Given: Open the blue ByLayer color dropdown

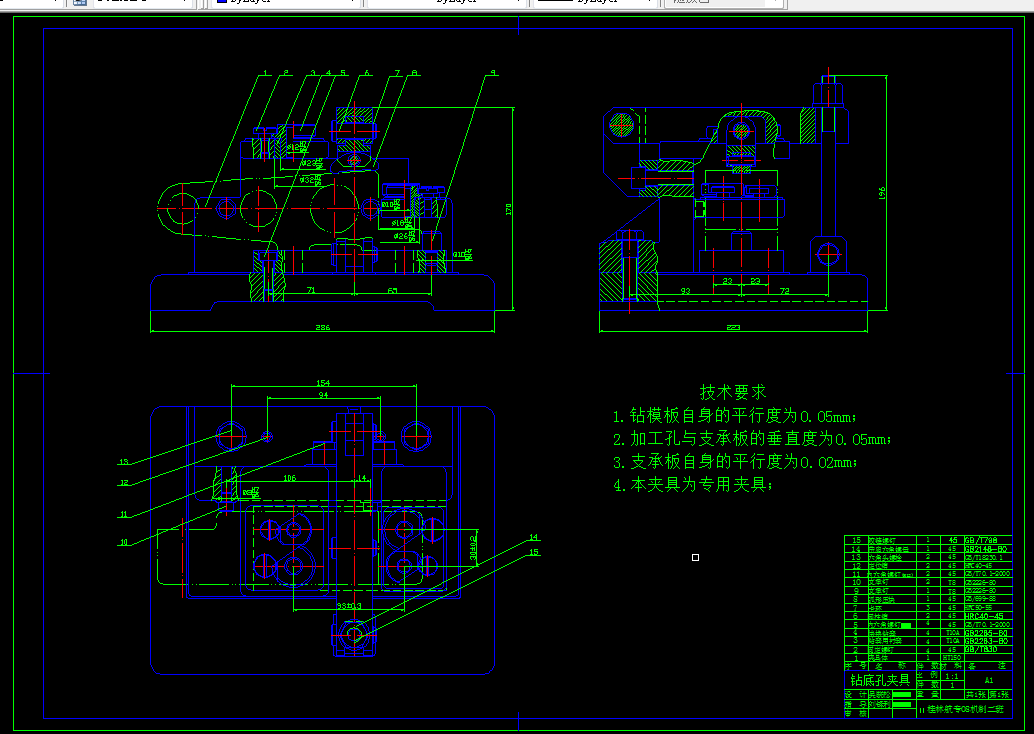Looking at the screenshot, I should click(286, 3).
